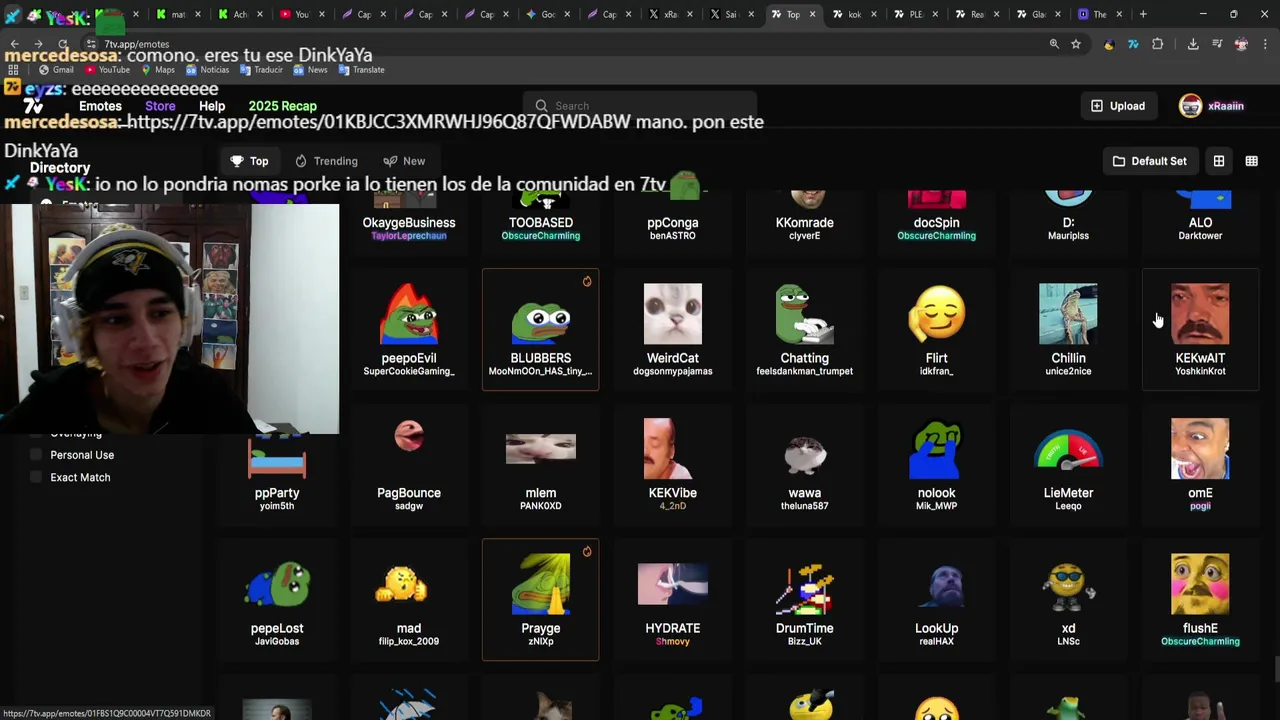The height and width of the screenshot is (720, 1280).
Task: Reload the page with the refresh icon
Action: pos(62,44)
